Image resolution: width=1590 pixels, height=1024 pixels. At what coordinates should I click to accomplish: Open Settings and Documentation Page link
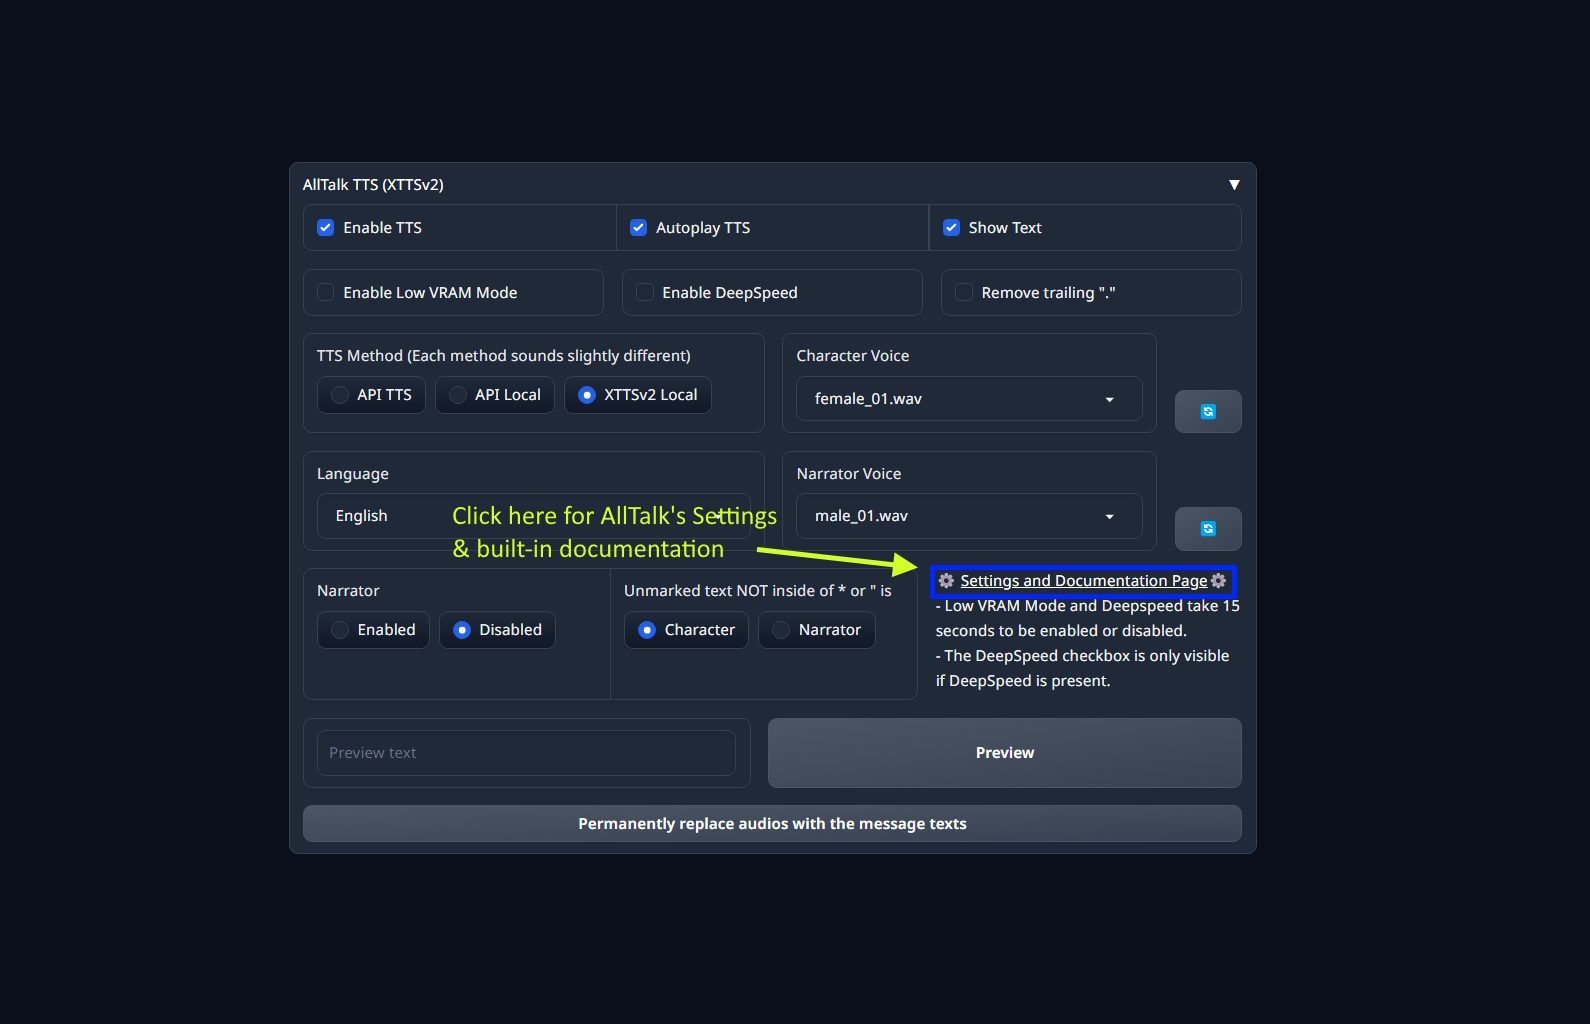pyautogui.click(x=1083, y=581)
